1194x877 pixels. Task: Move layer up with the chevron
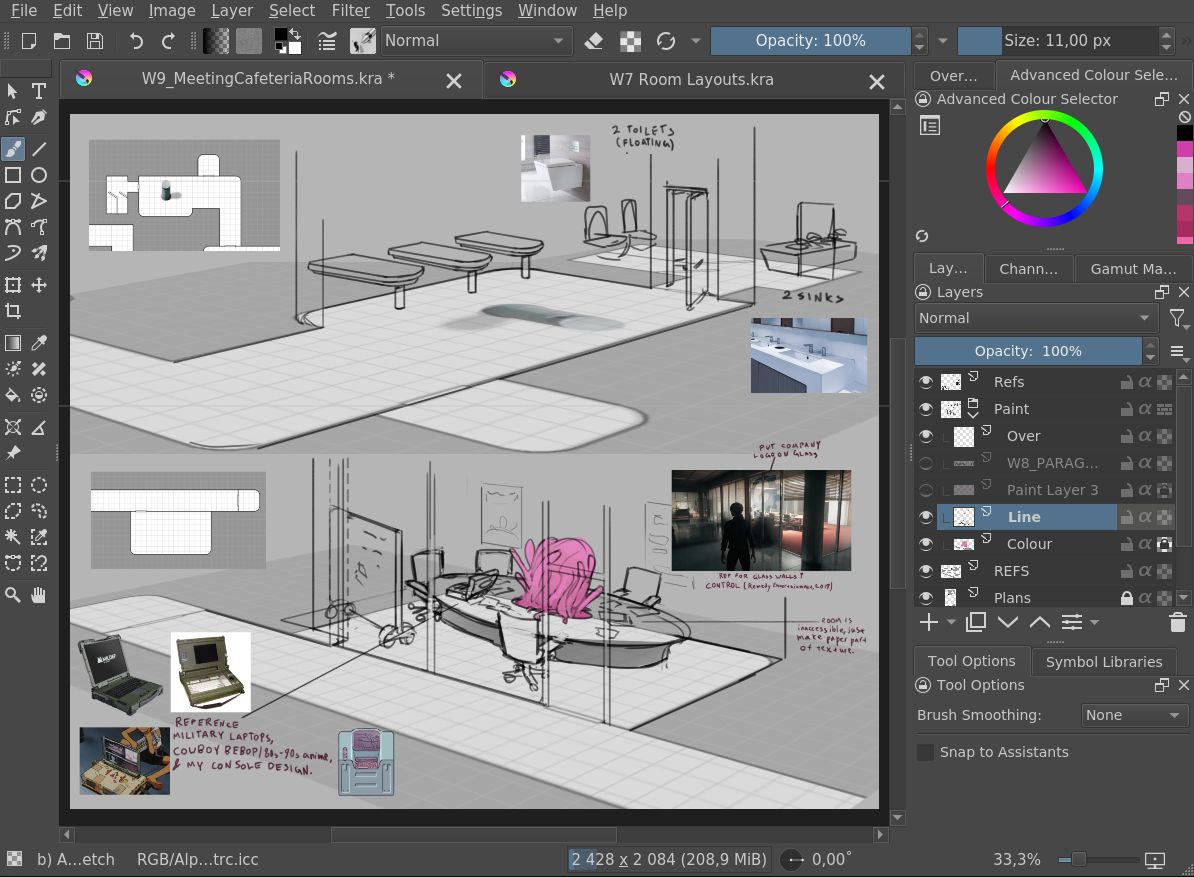coord(1039,623)
